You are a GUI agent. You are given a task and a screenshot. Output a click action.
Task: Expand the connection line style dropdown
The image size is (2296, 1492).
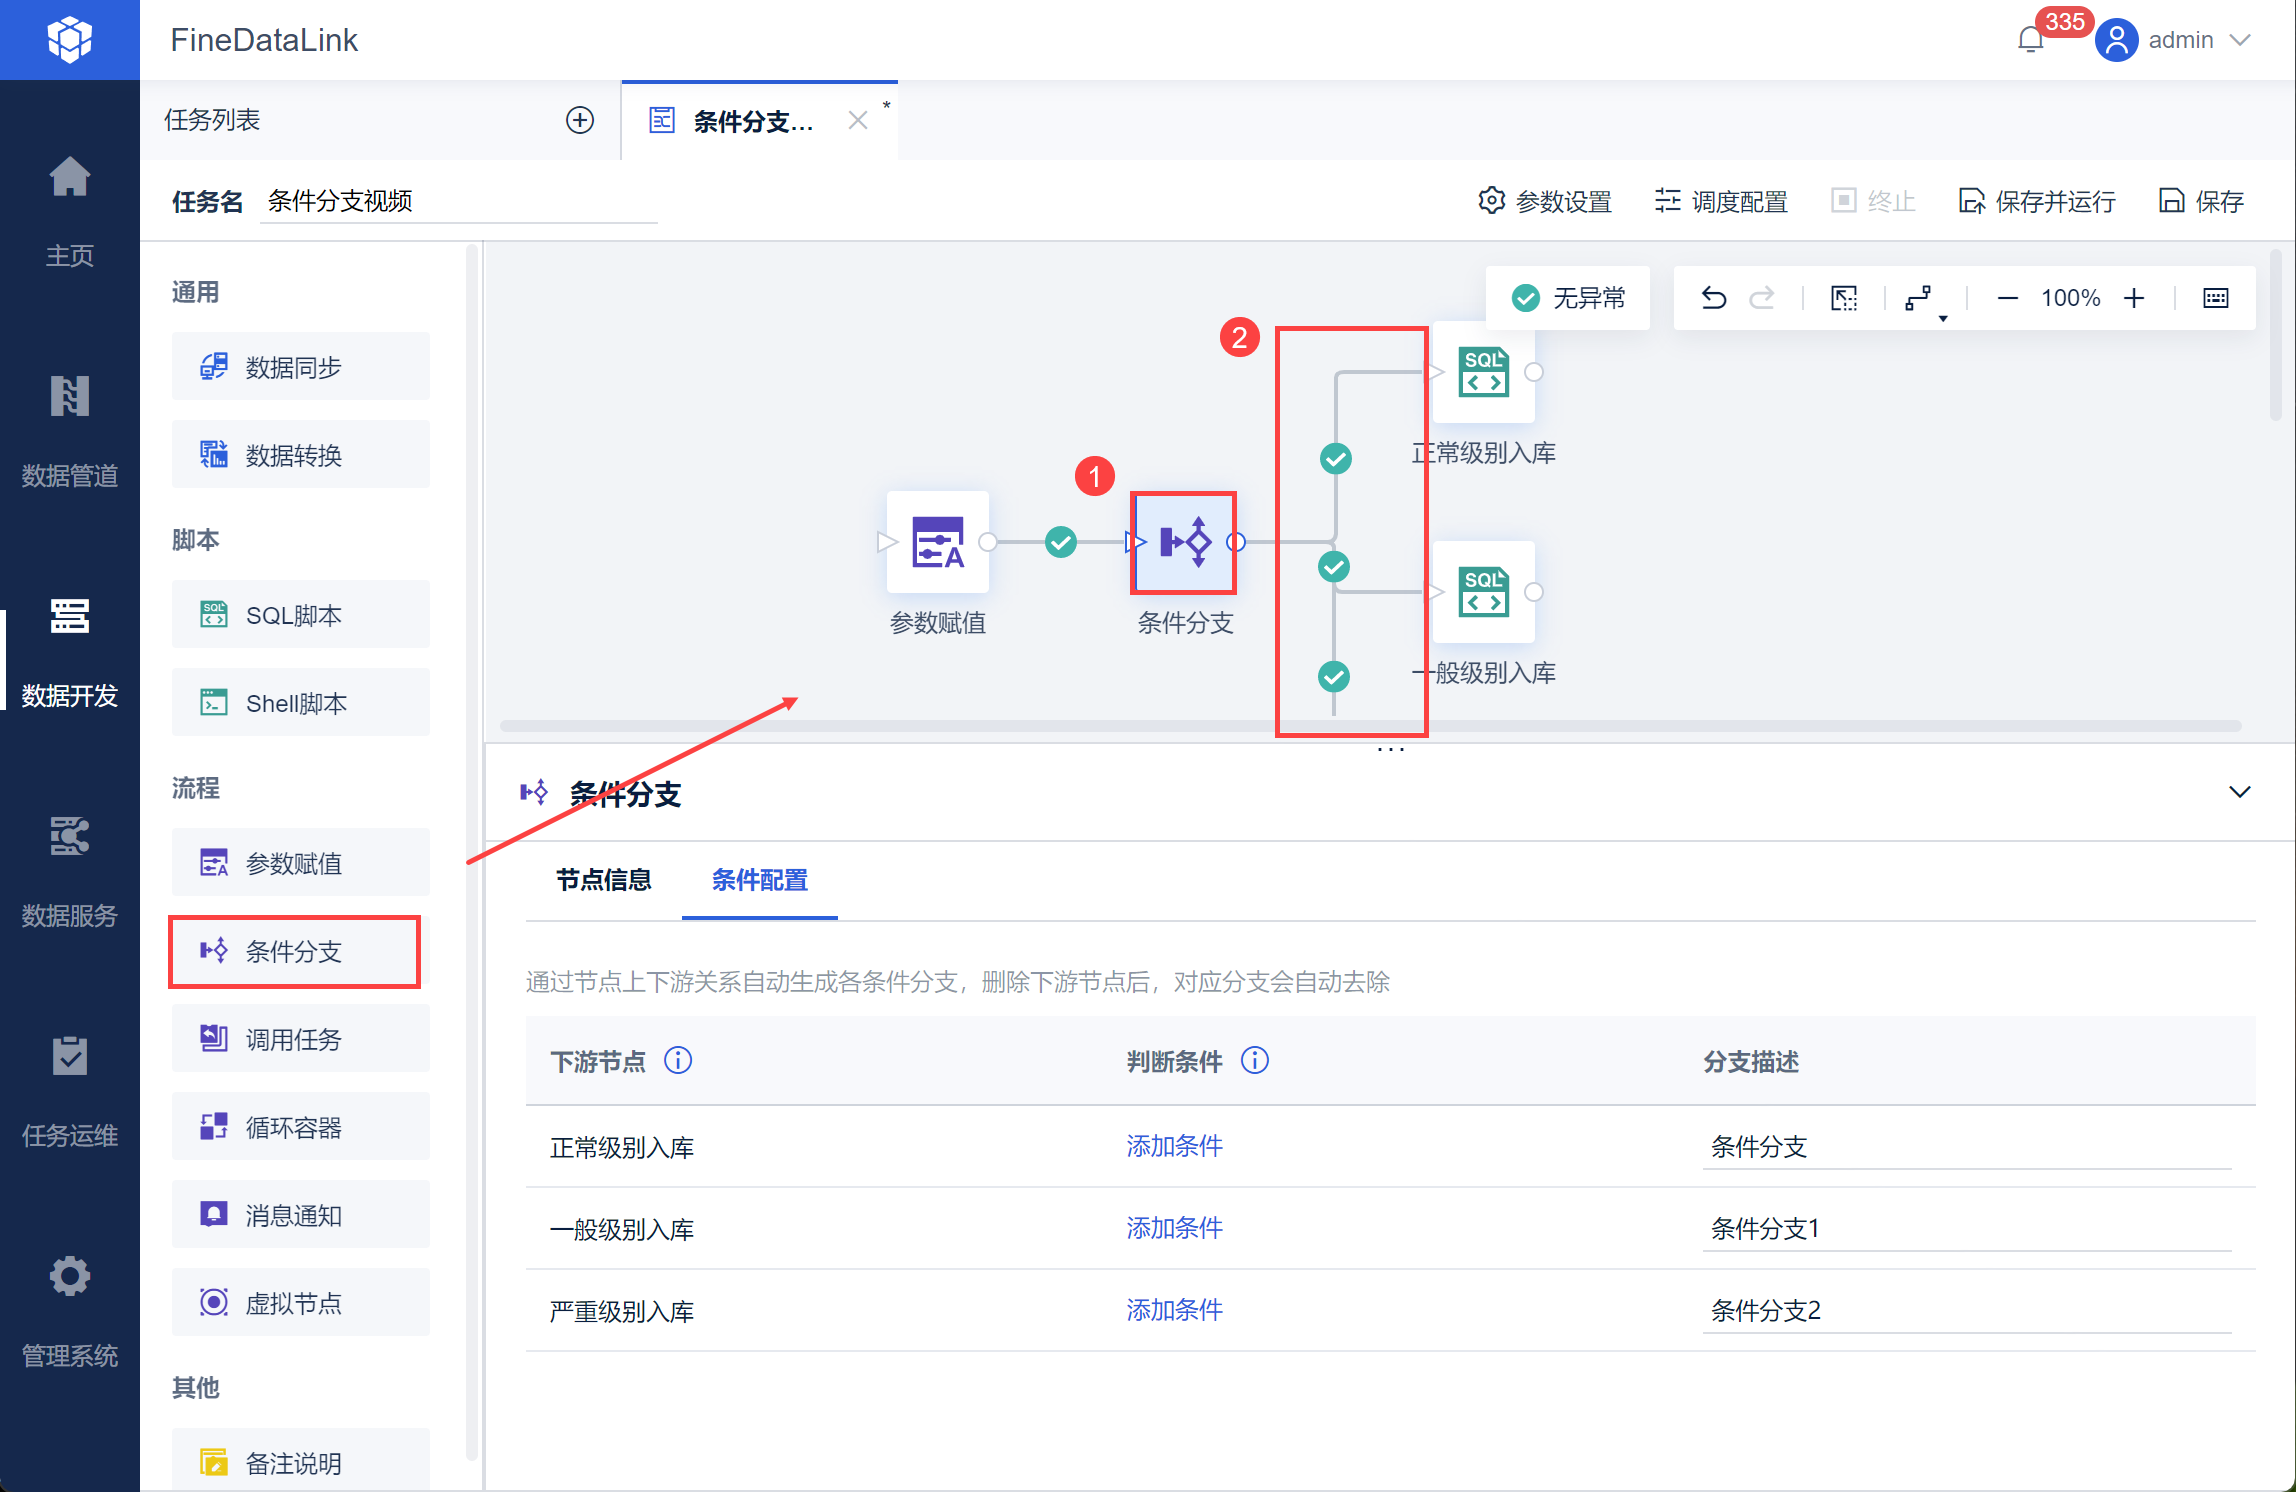point(1923,300)
